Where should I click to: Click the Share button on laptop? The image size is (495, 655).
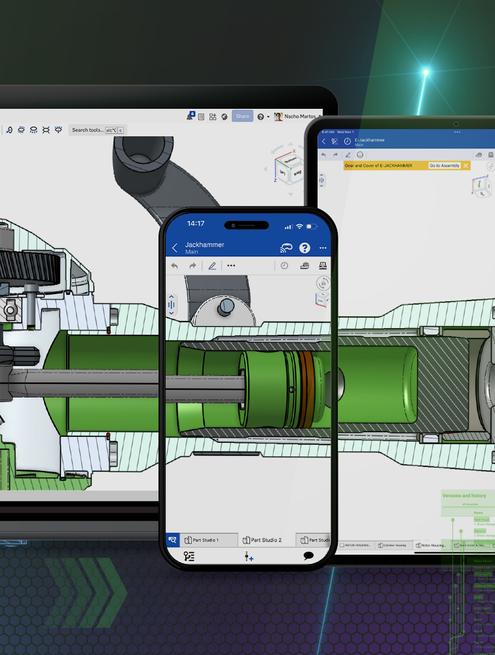coord(243,116)
